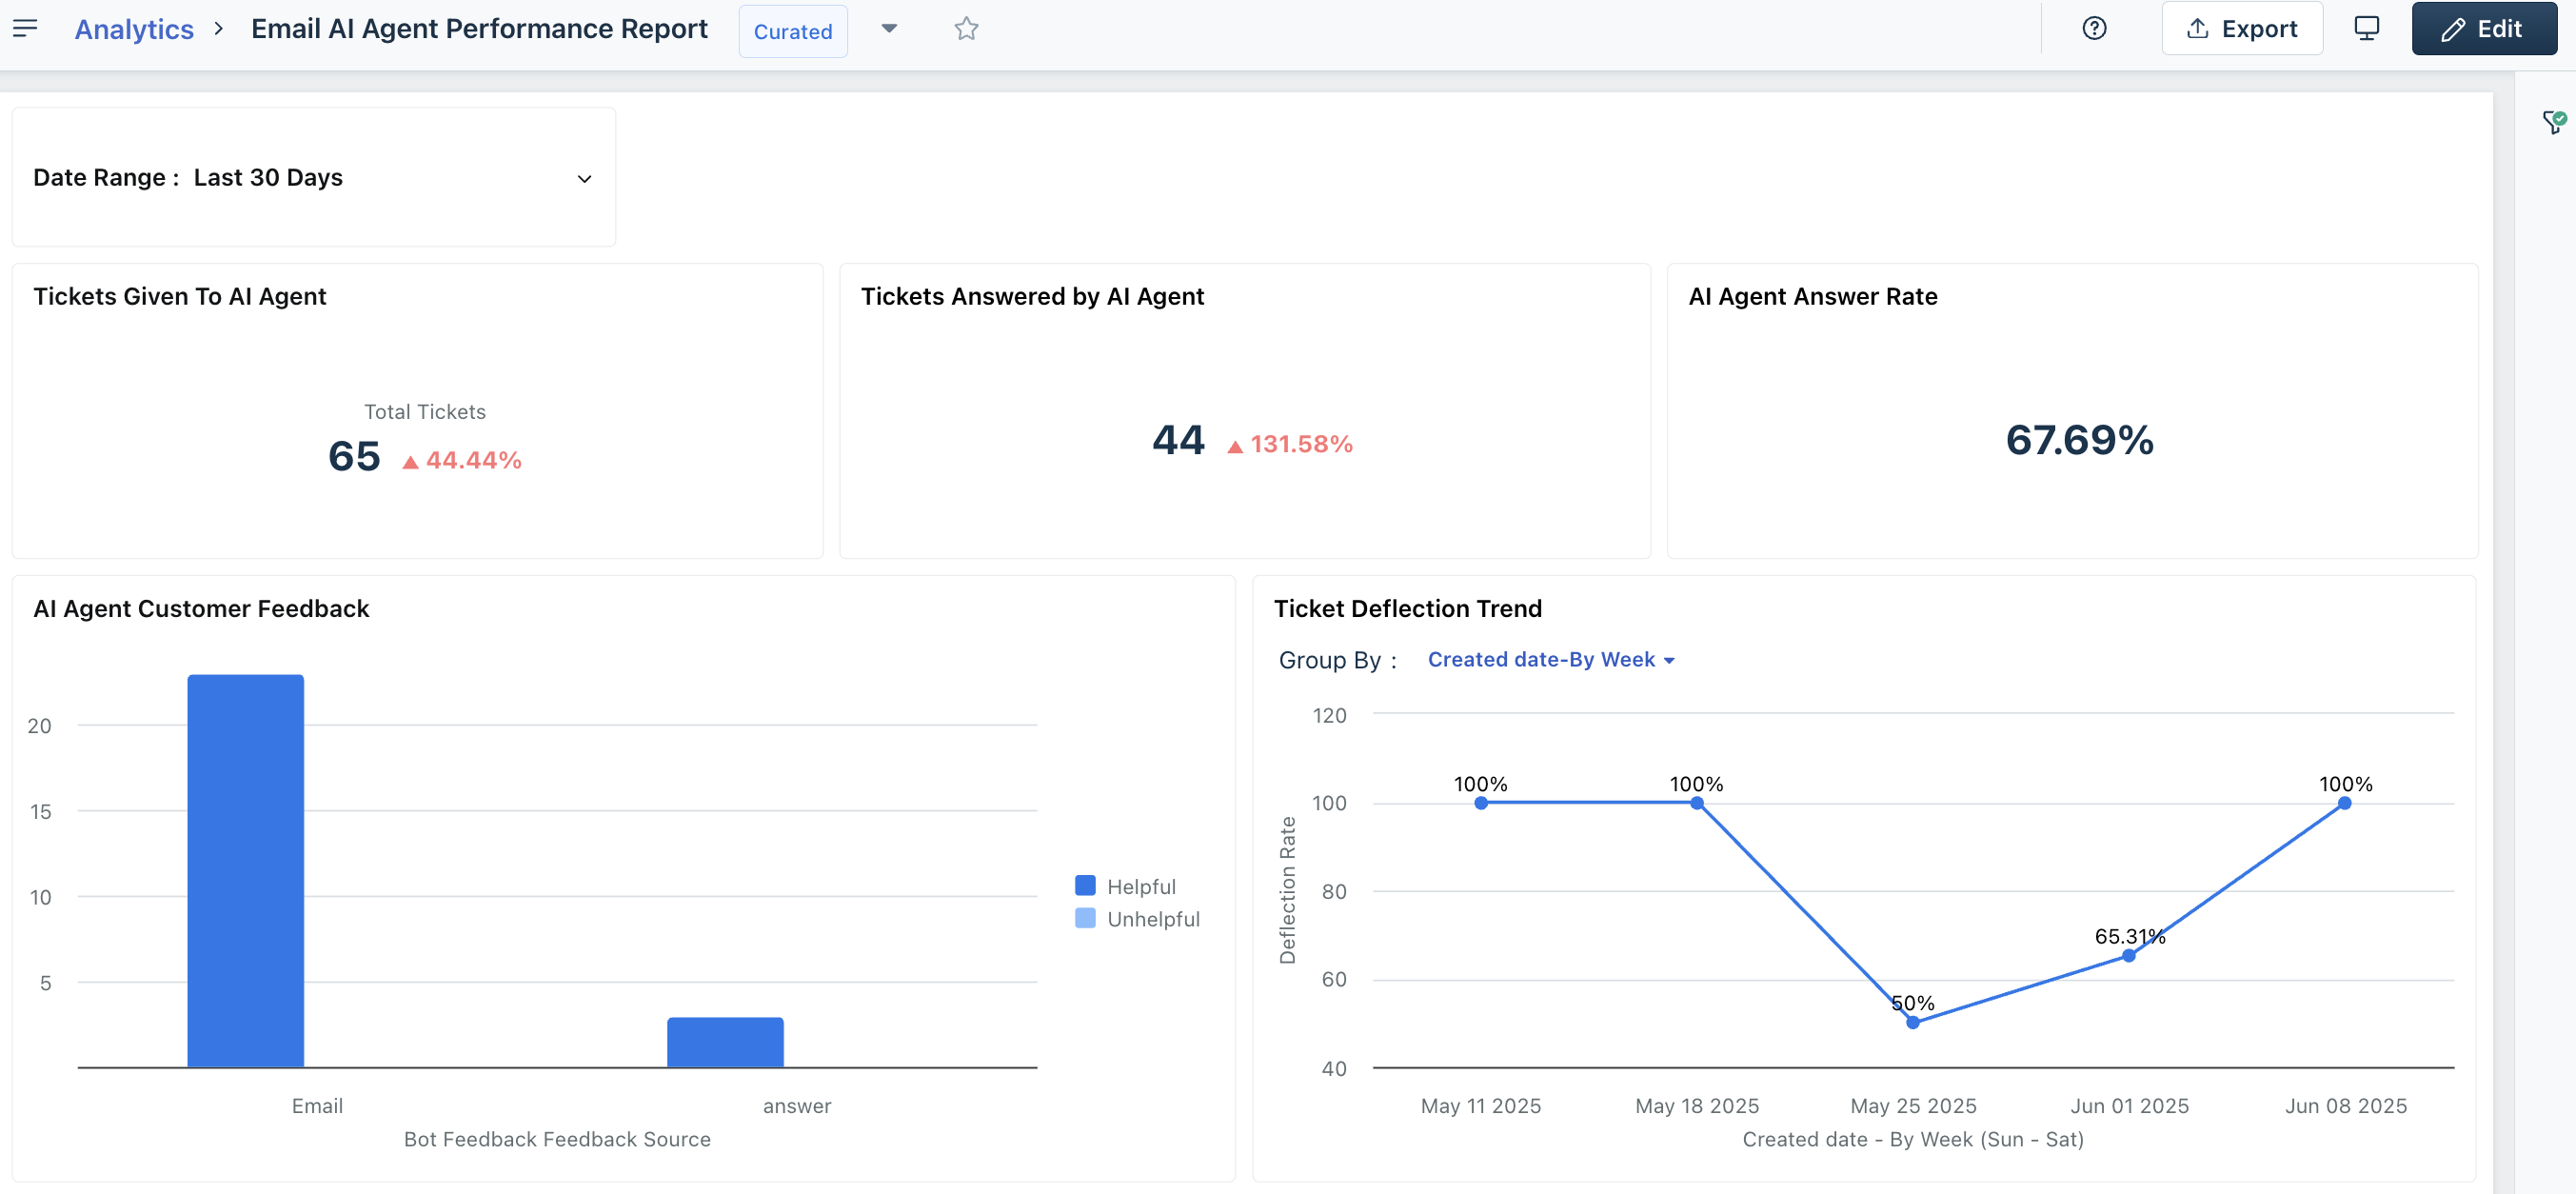The height and width of the screenshot is (1194, 2576).
Task: Click the Helpful blue color swatch
Action: coord(1084,885)
